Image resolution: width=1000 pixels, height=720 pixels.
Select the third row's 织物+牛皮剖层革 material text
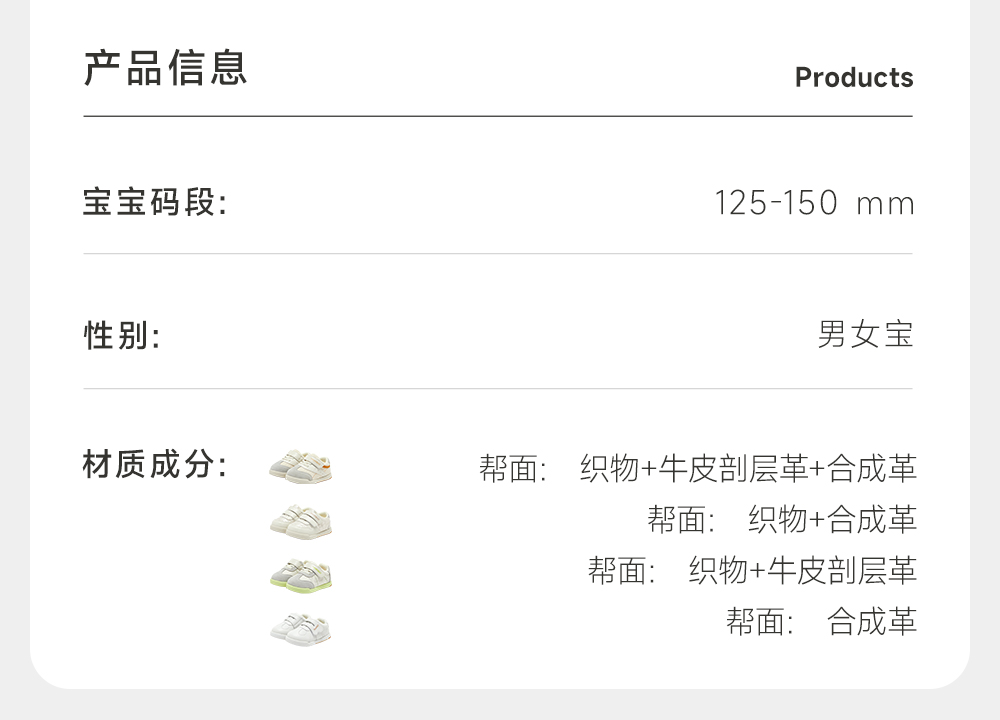802,571
